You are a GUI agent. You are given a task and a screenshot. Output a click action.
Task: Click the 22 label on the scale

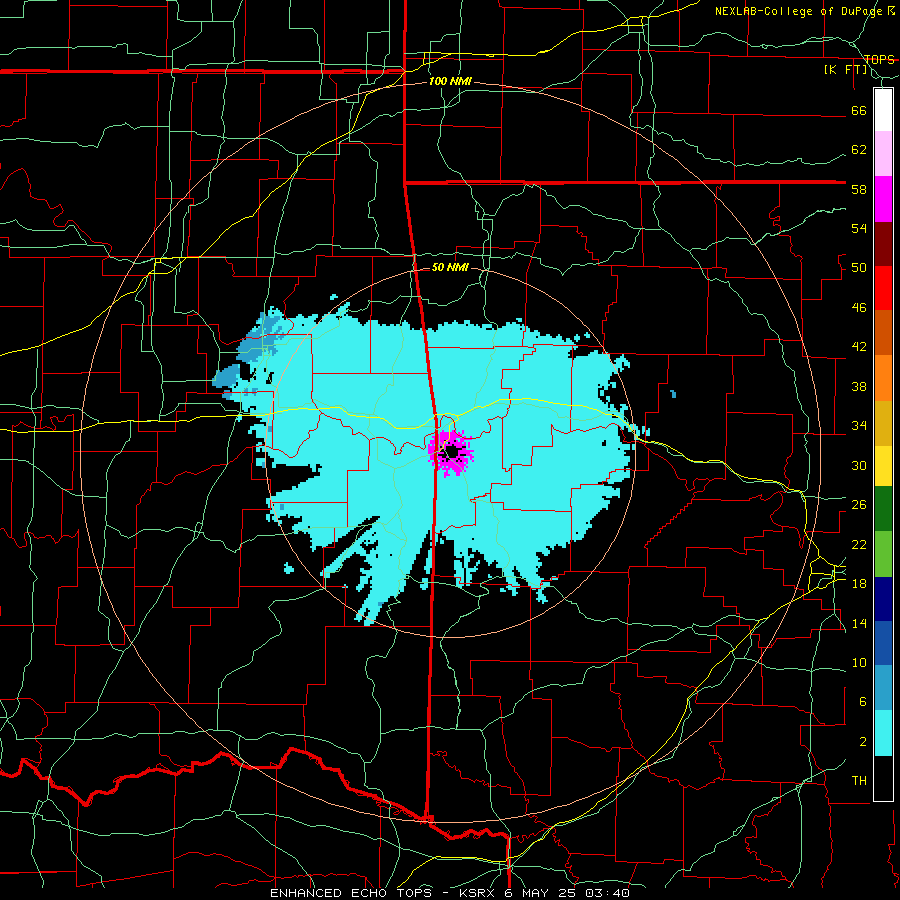pyautogui.click(x=859, y=544)
